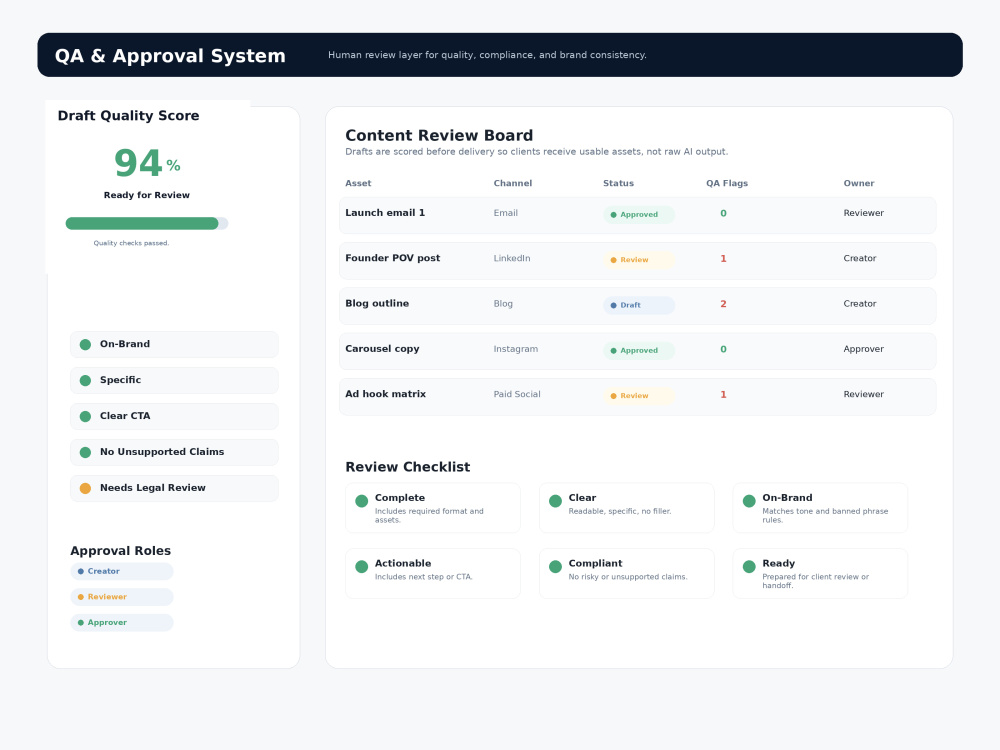Click the green dot on the Complete checklist card

(362, 501)
